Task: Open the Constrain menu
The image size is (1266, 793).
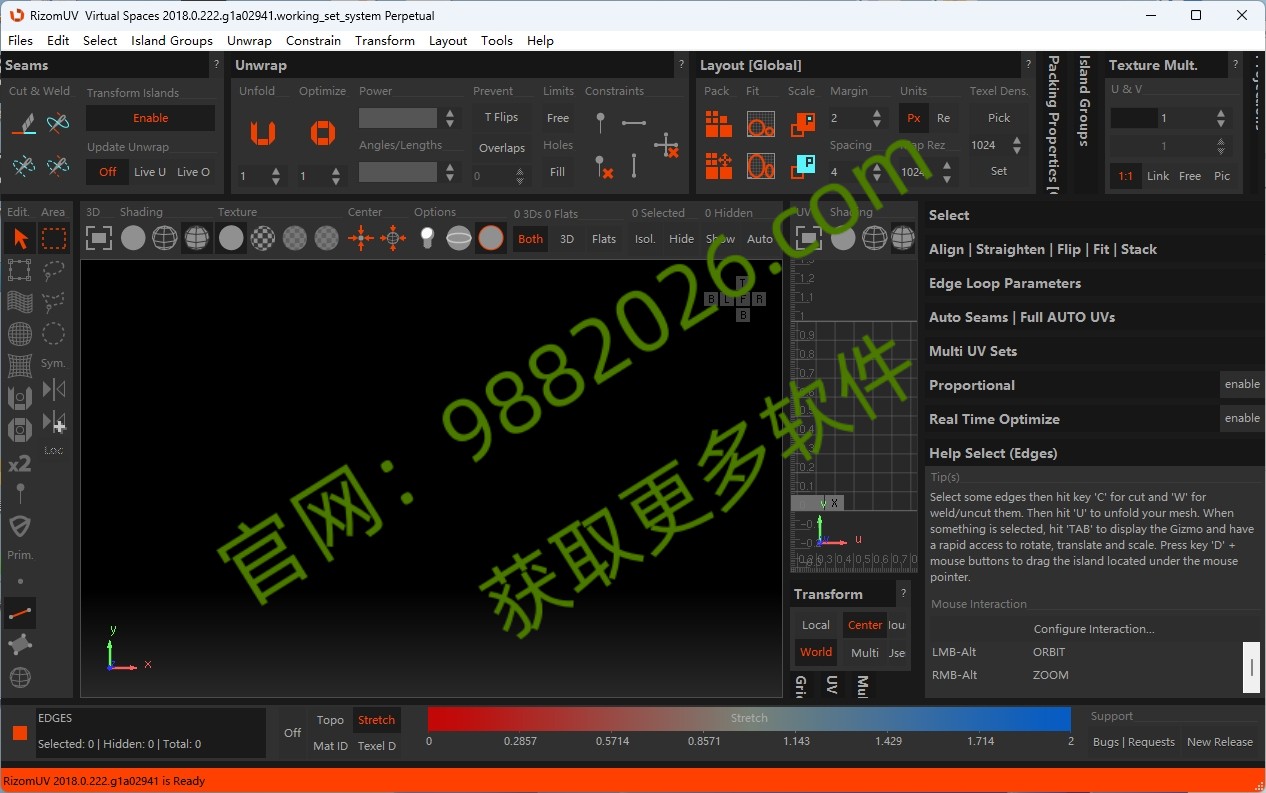Action: click(313, 40)
